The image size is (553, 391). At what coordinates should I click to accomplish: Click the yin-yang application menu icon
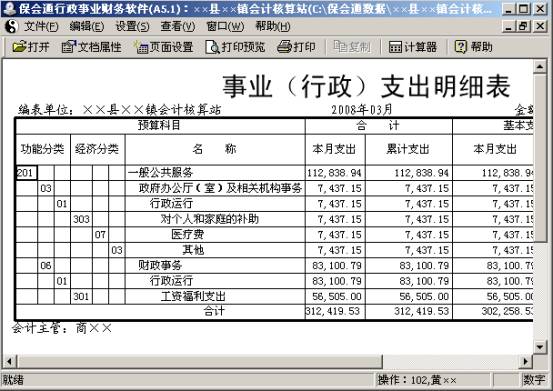12,26
